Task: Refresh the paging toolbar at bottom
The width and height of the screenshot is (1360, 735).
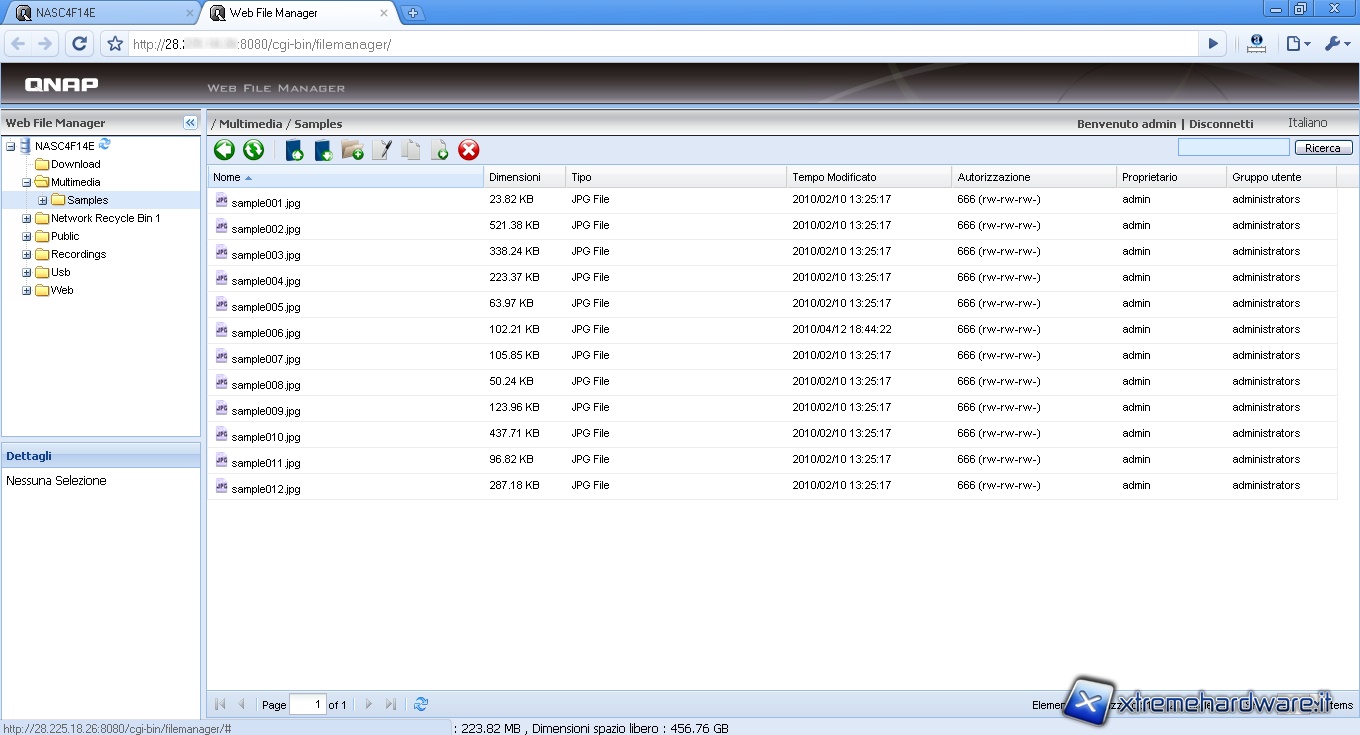Action: [421, 704]
